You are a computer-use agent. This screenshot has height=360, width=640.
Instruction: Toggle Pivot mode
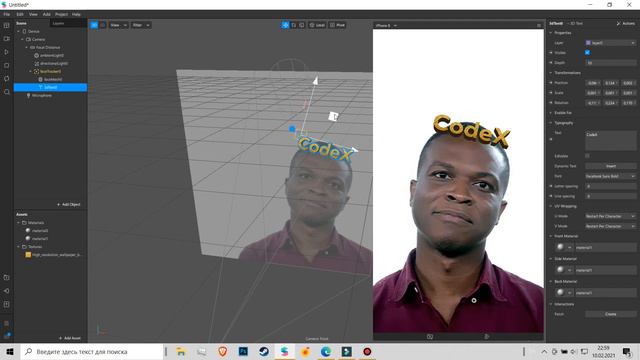[x=338, y=25]
